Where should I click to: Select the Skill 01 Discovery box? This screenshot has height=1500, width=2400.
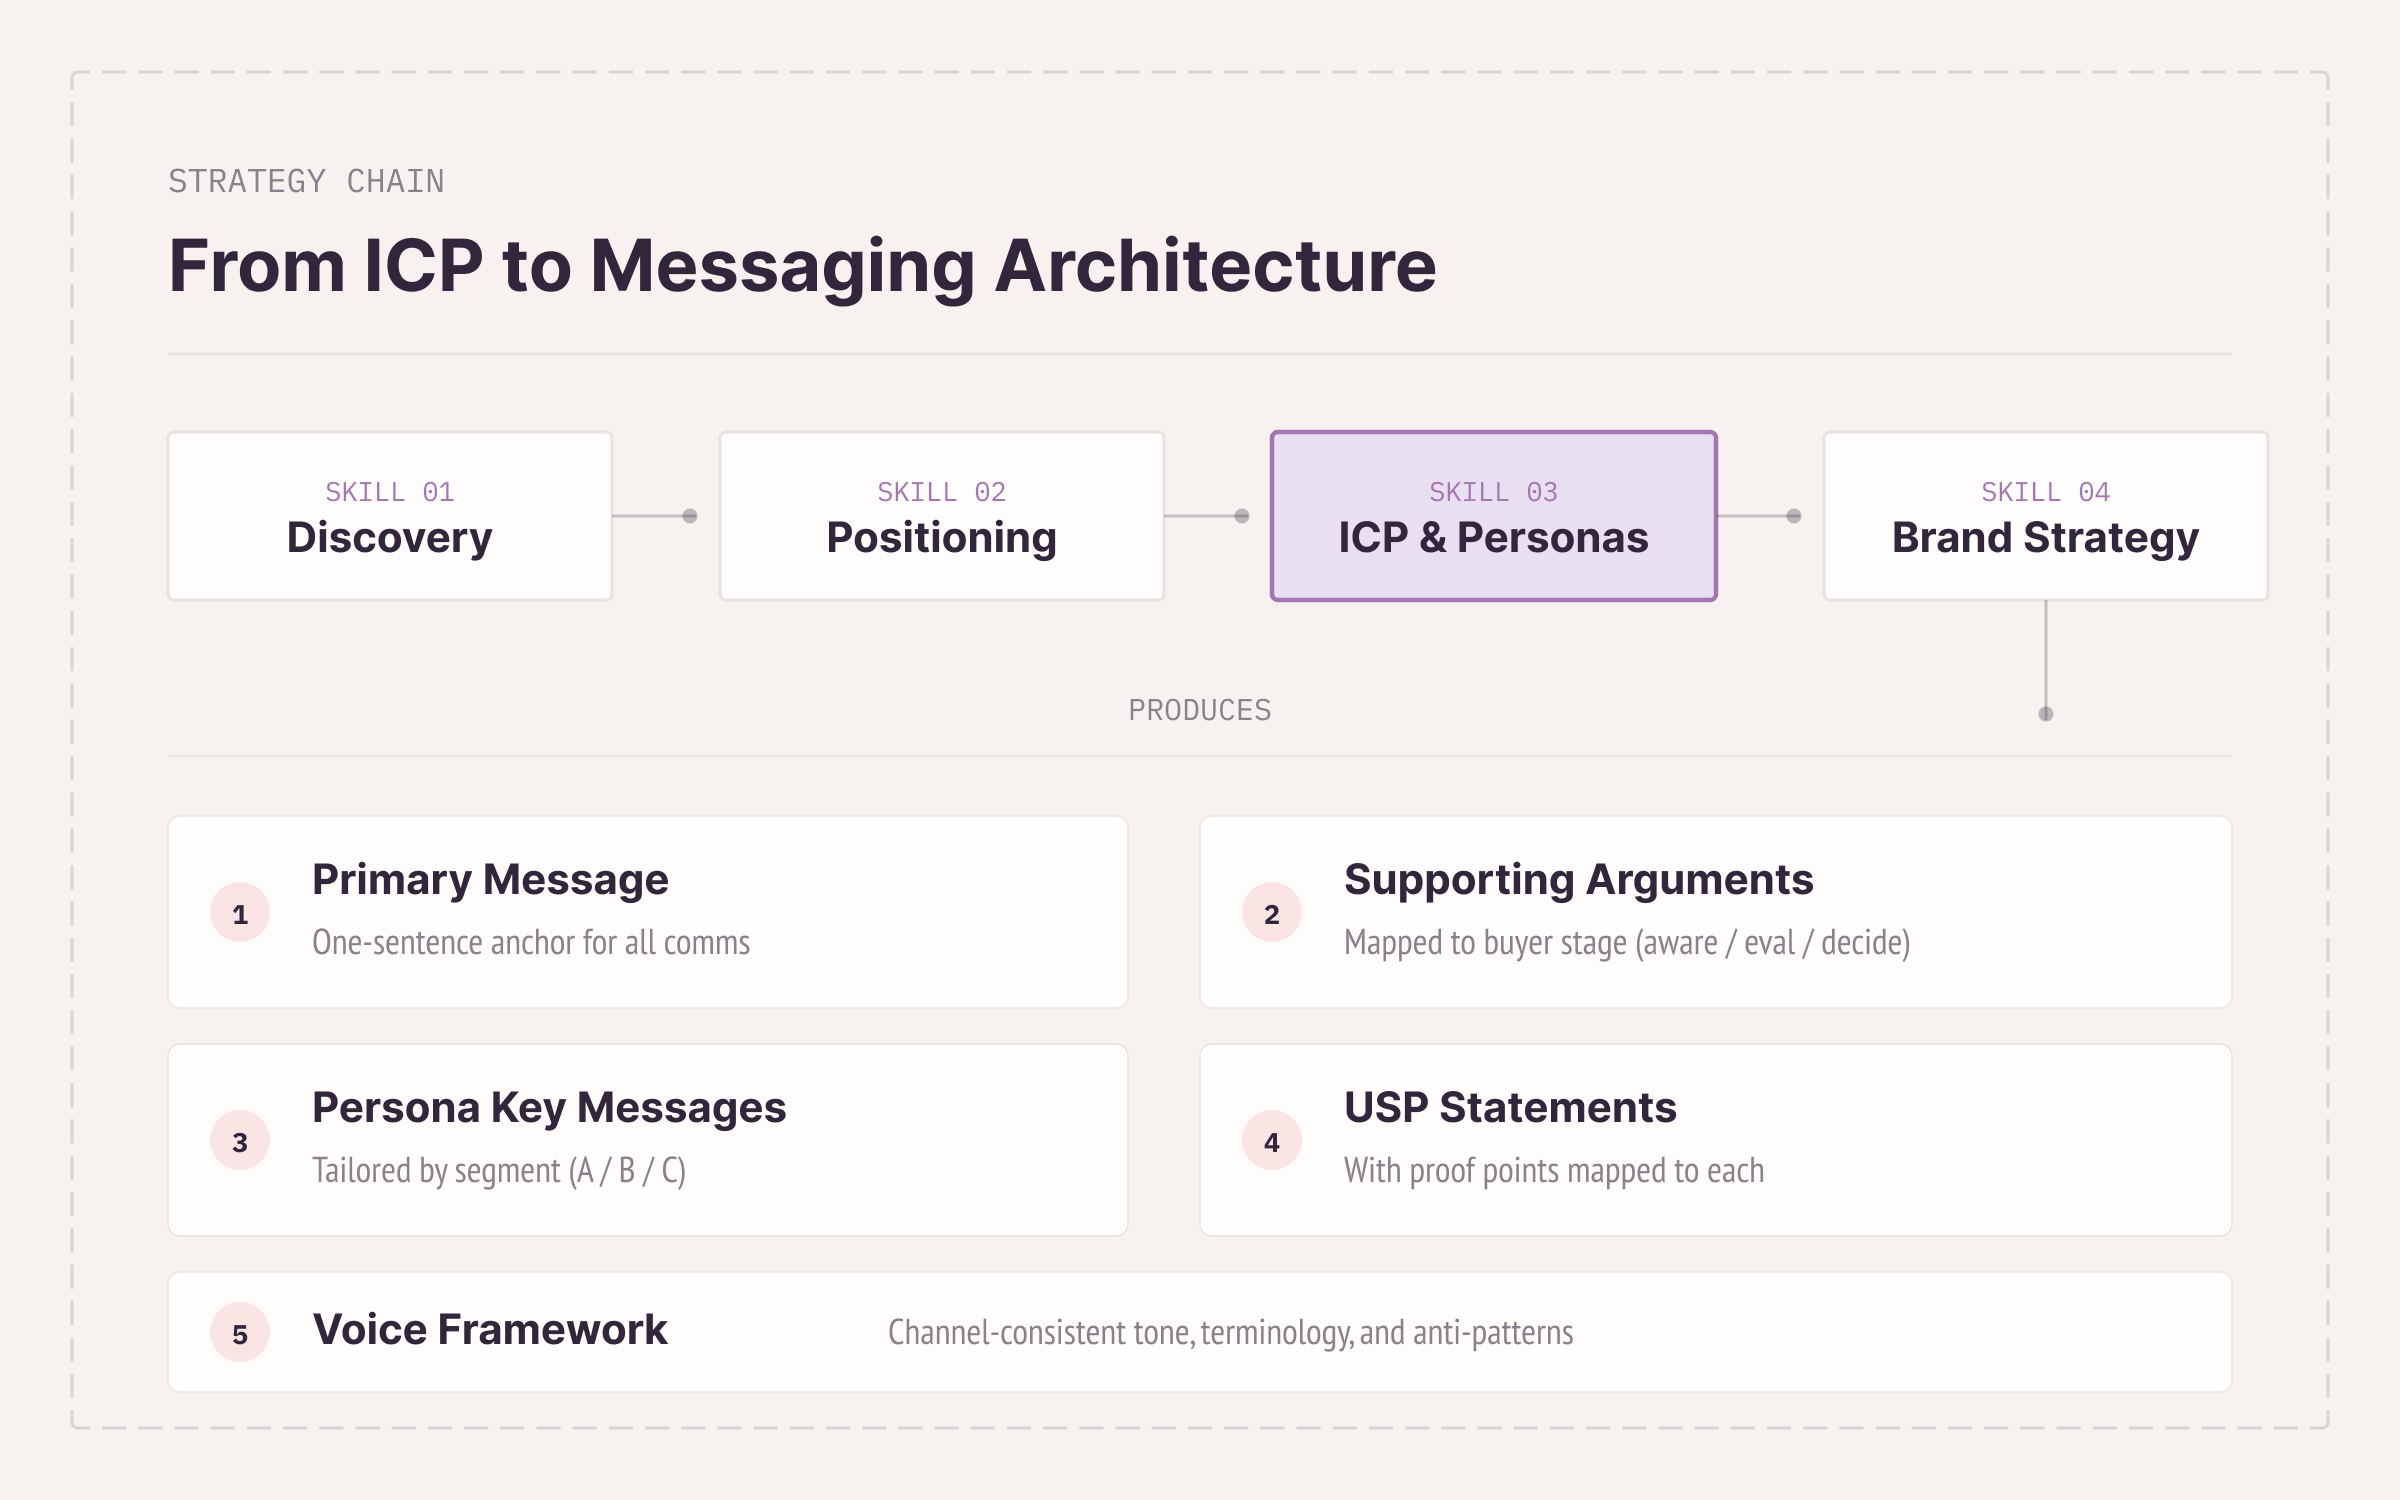click(x=390, y=516)
